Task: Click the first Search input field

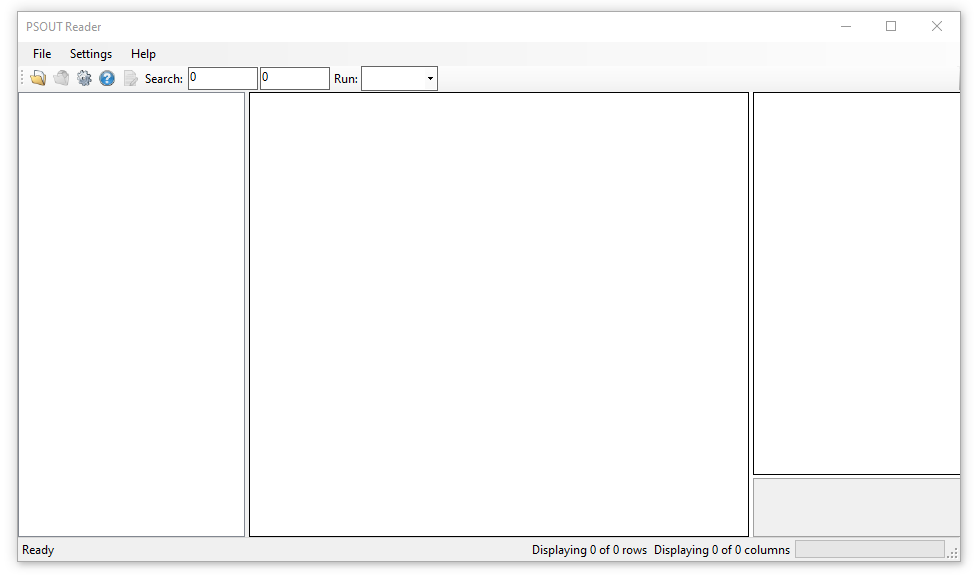Action: pyautogui.click(x=222, y=79)
